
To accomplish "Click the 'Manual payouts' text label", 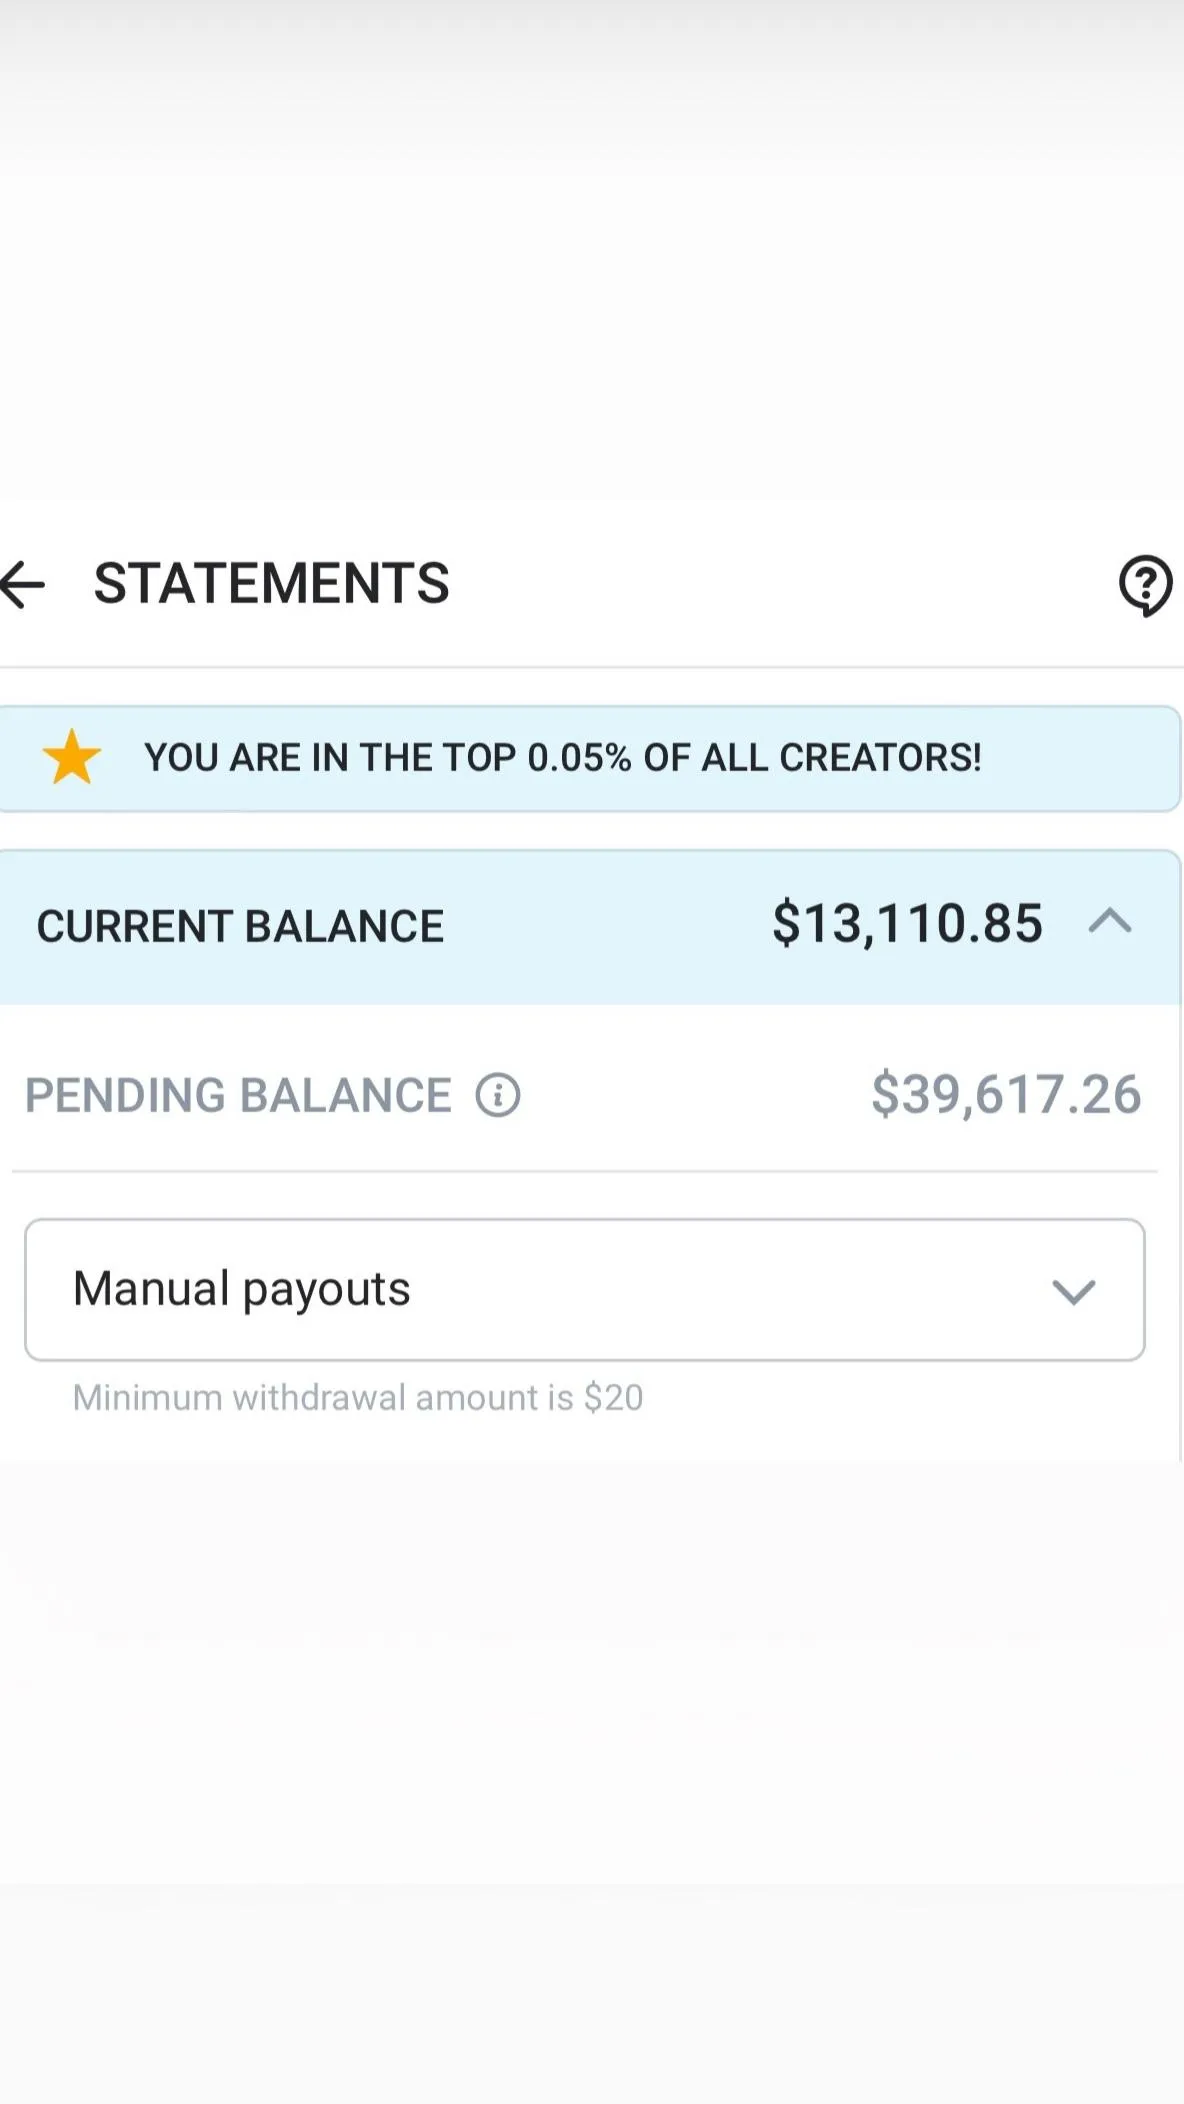I will [x=242, y=1289].
